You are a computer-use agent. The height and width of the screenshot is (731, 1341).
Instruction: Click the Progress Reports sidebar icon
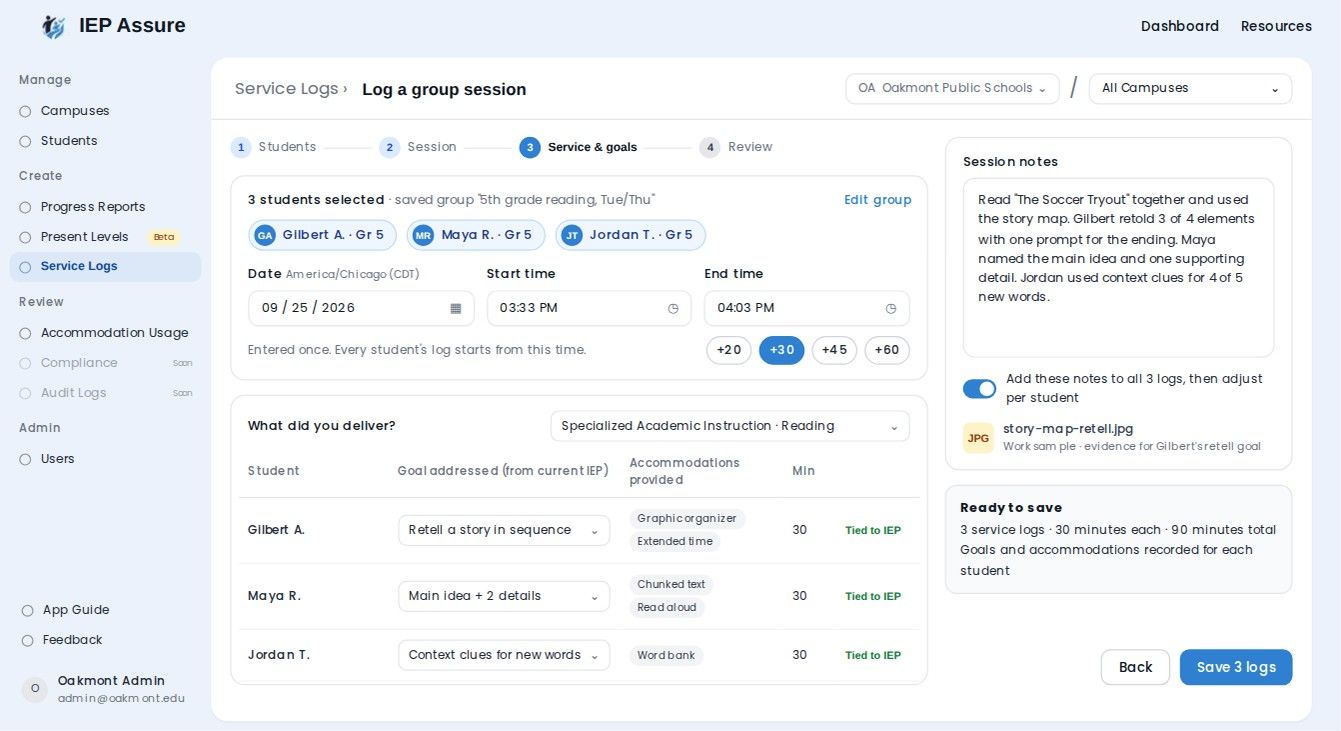click(25, 207)
